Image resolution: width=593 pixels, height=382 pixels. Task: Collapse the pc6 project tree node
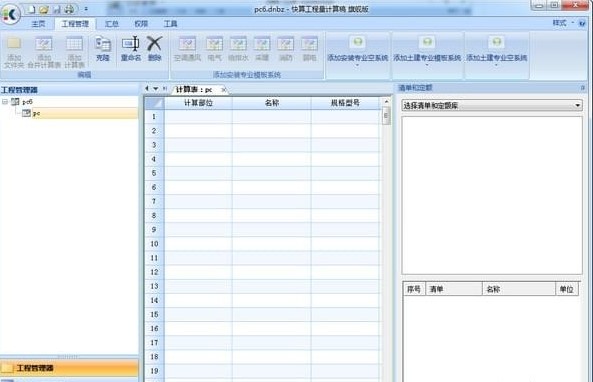[5, 102]
